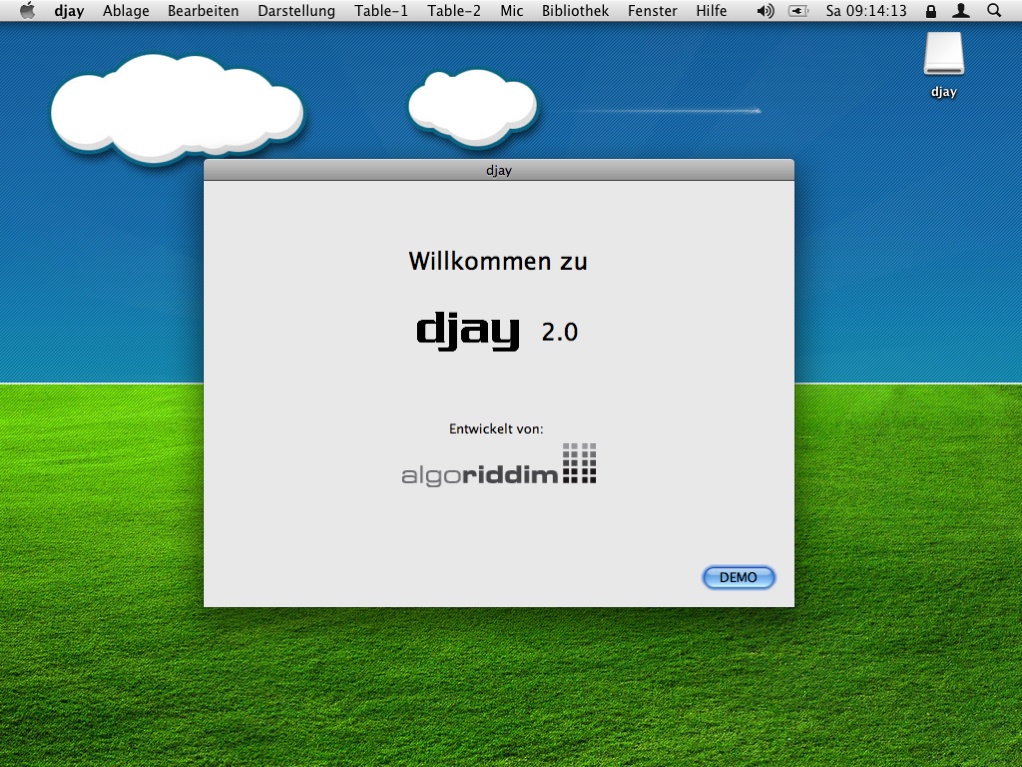Click the djay window title bar
This screenshot has width=1022, height=767.
[x=499, y=170]
